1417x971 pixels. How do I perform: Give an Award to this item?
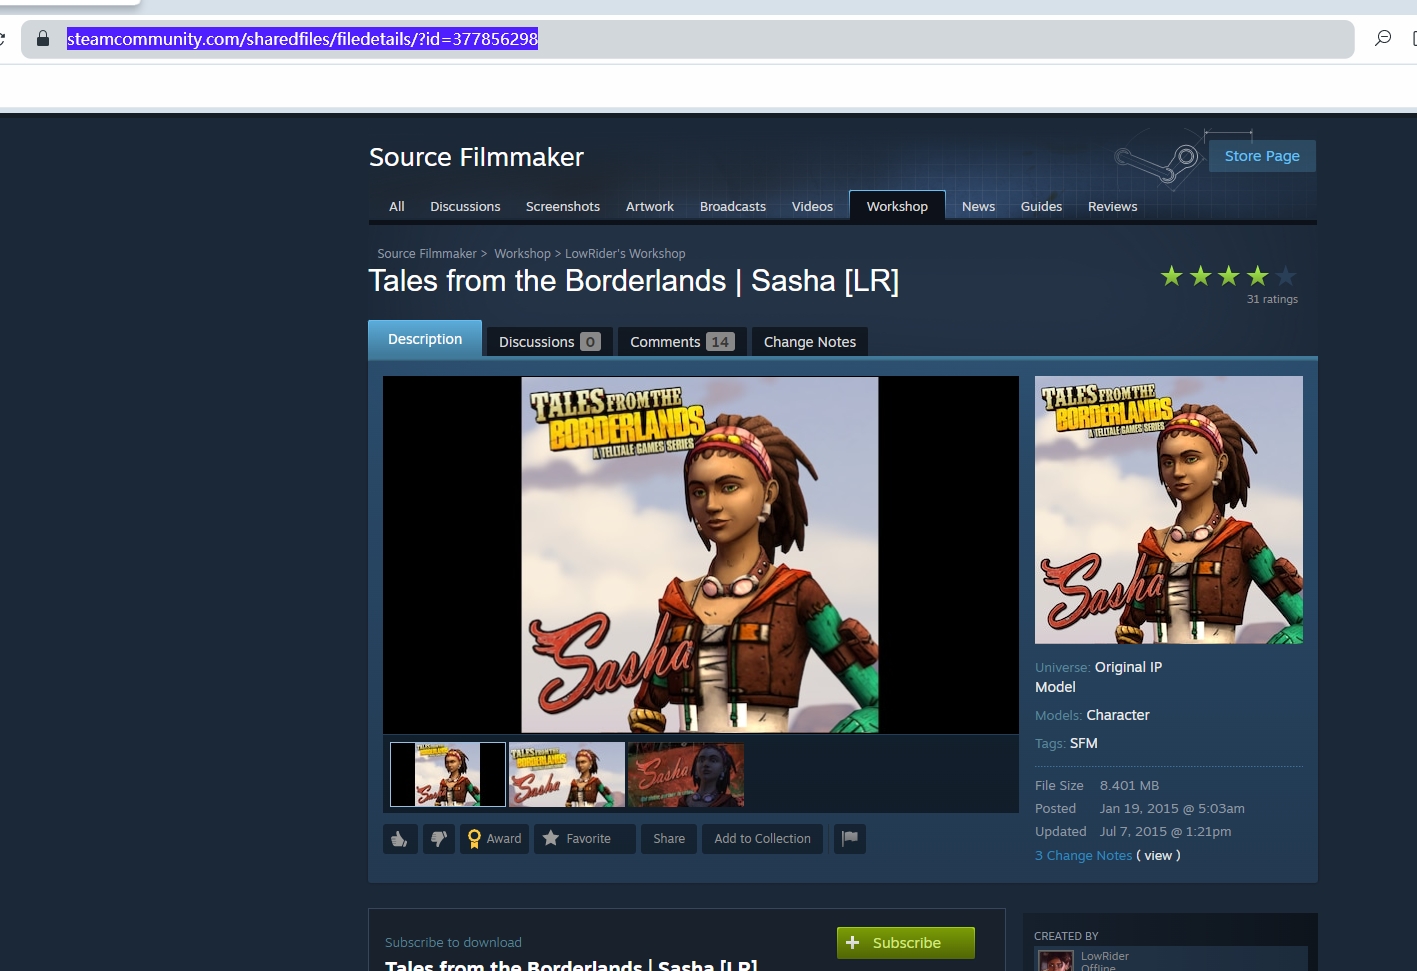click(494, 839)
